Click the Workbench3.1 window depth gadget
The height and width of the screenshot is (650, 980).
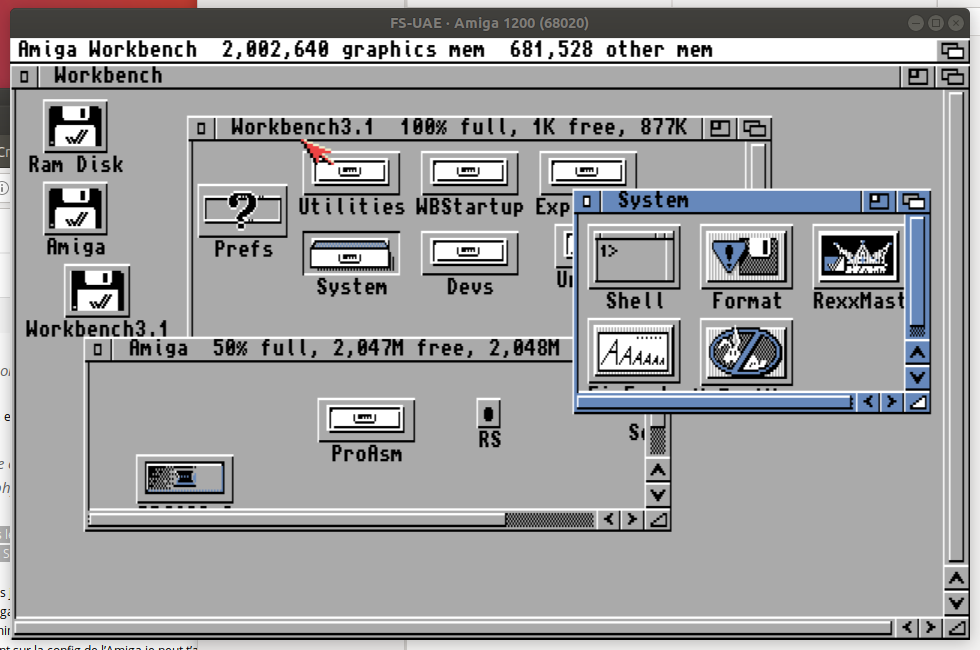click(x=754, y=128)
